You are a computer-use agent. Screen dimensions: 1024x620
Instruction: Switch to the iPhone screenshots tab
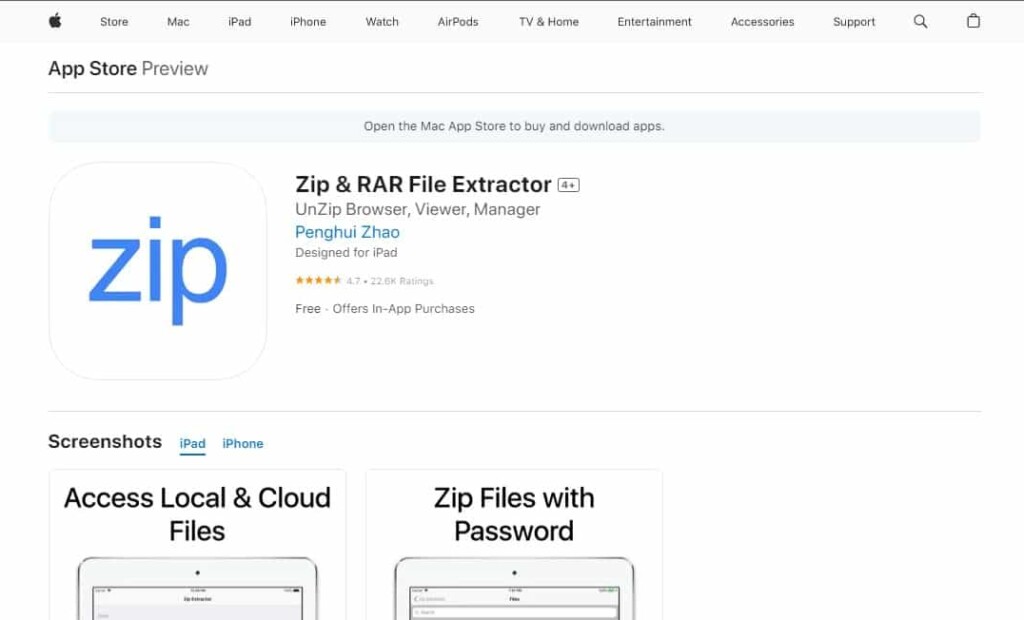pos(242,443)
